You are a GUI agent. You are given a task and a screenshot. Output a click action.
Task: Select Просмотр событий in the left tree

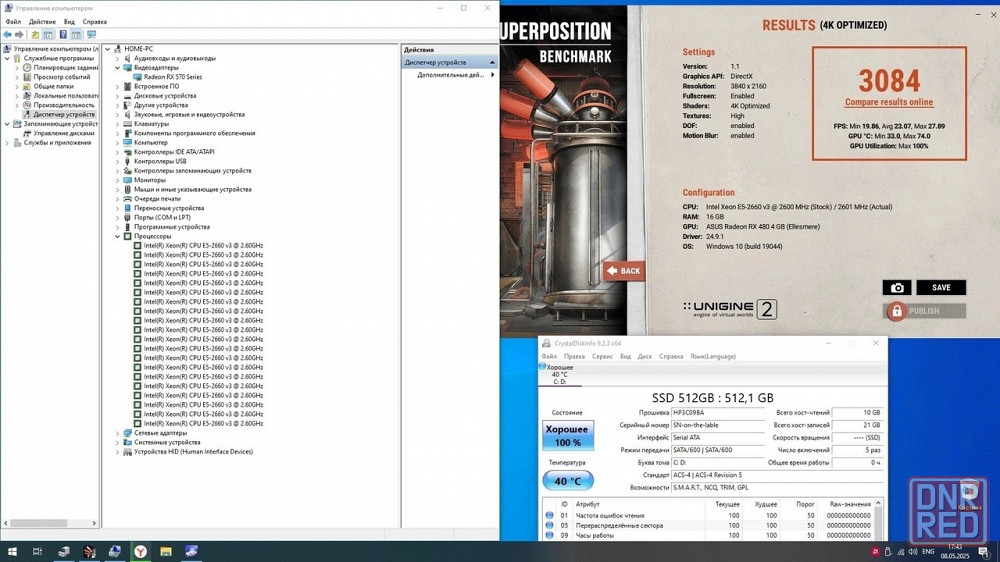[62, 77]
